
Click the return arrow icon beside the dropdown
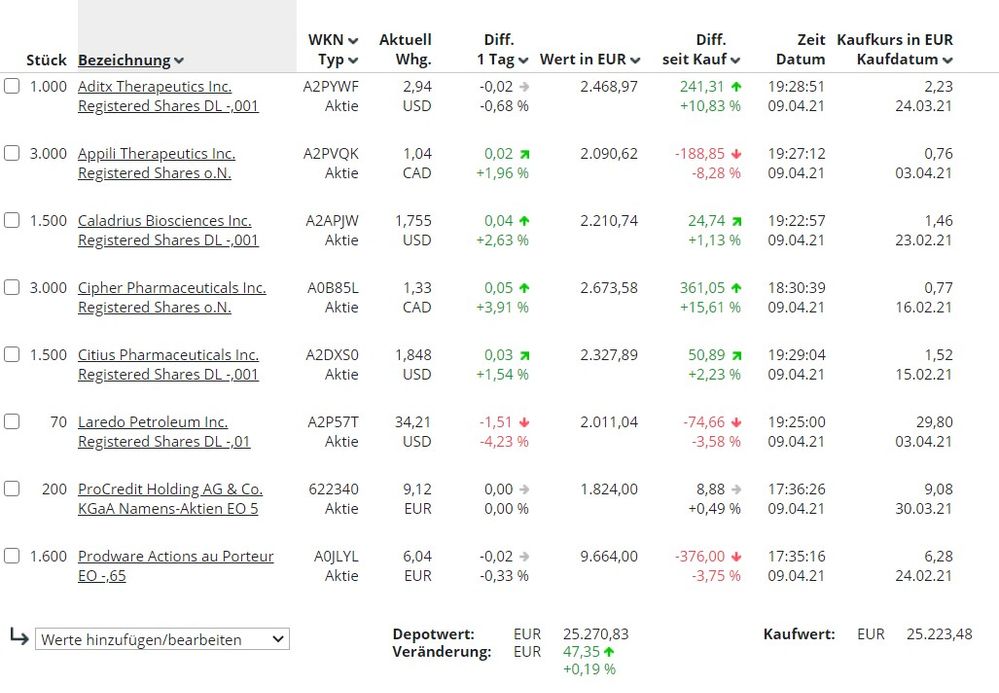tap(19, 637)
